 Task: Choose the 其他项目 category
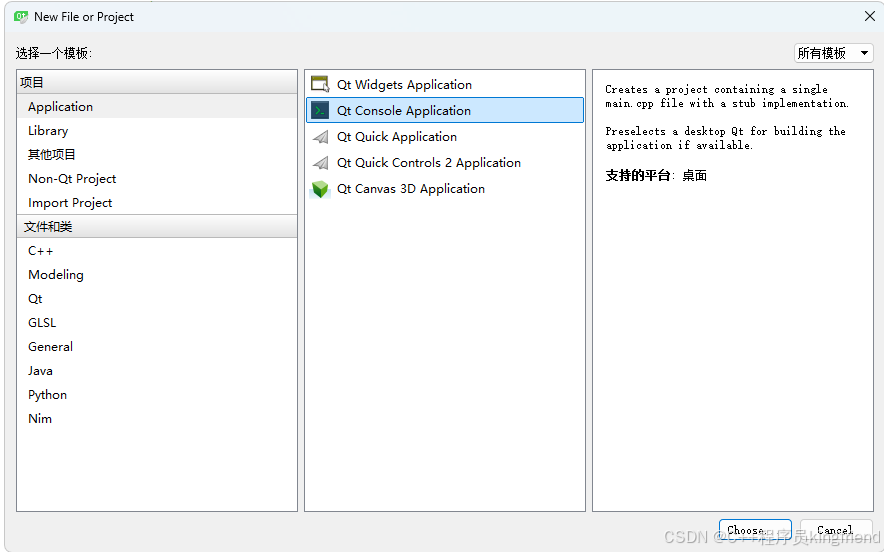pyautogui.click(x=52, y=155)
